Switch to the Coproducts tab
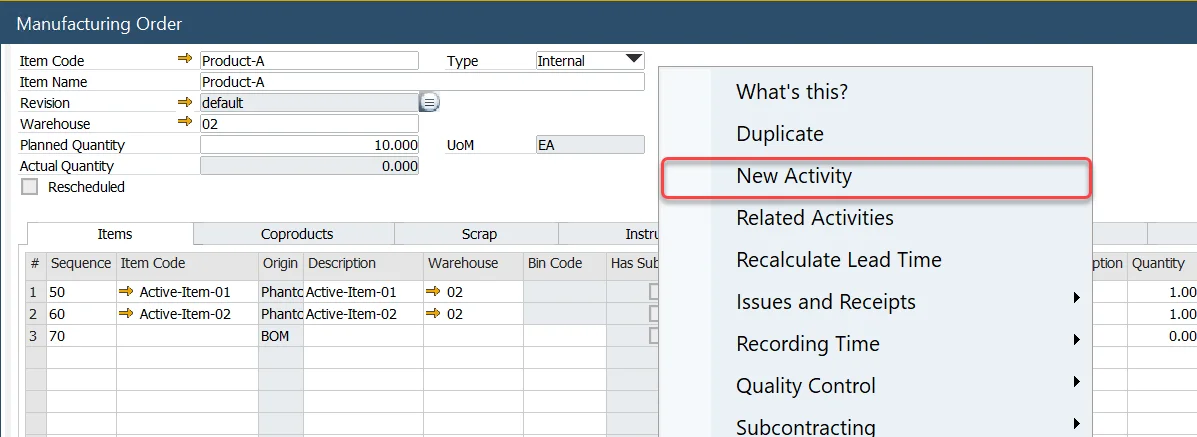1197x437 pixels. pos(296,234)
